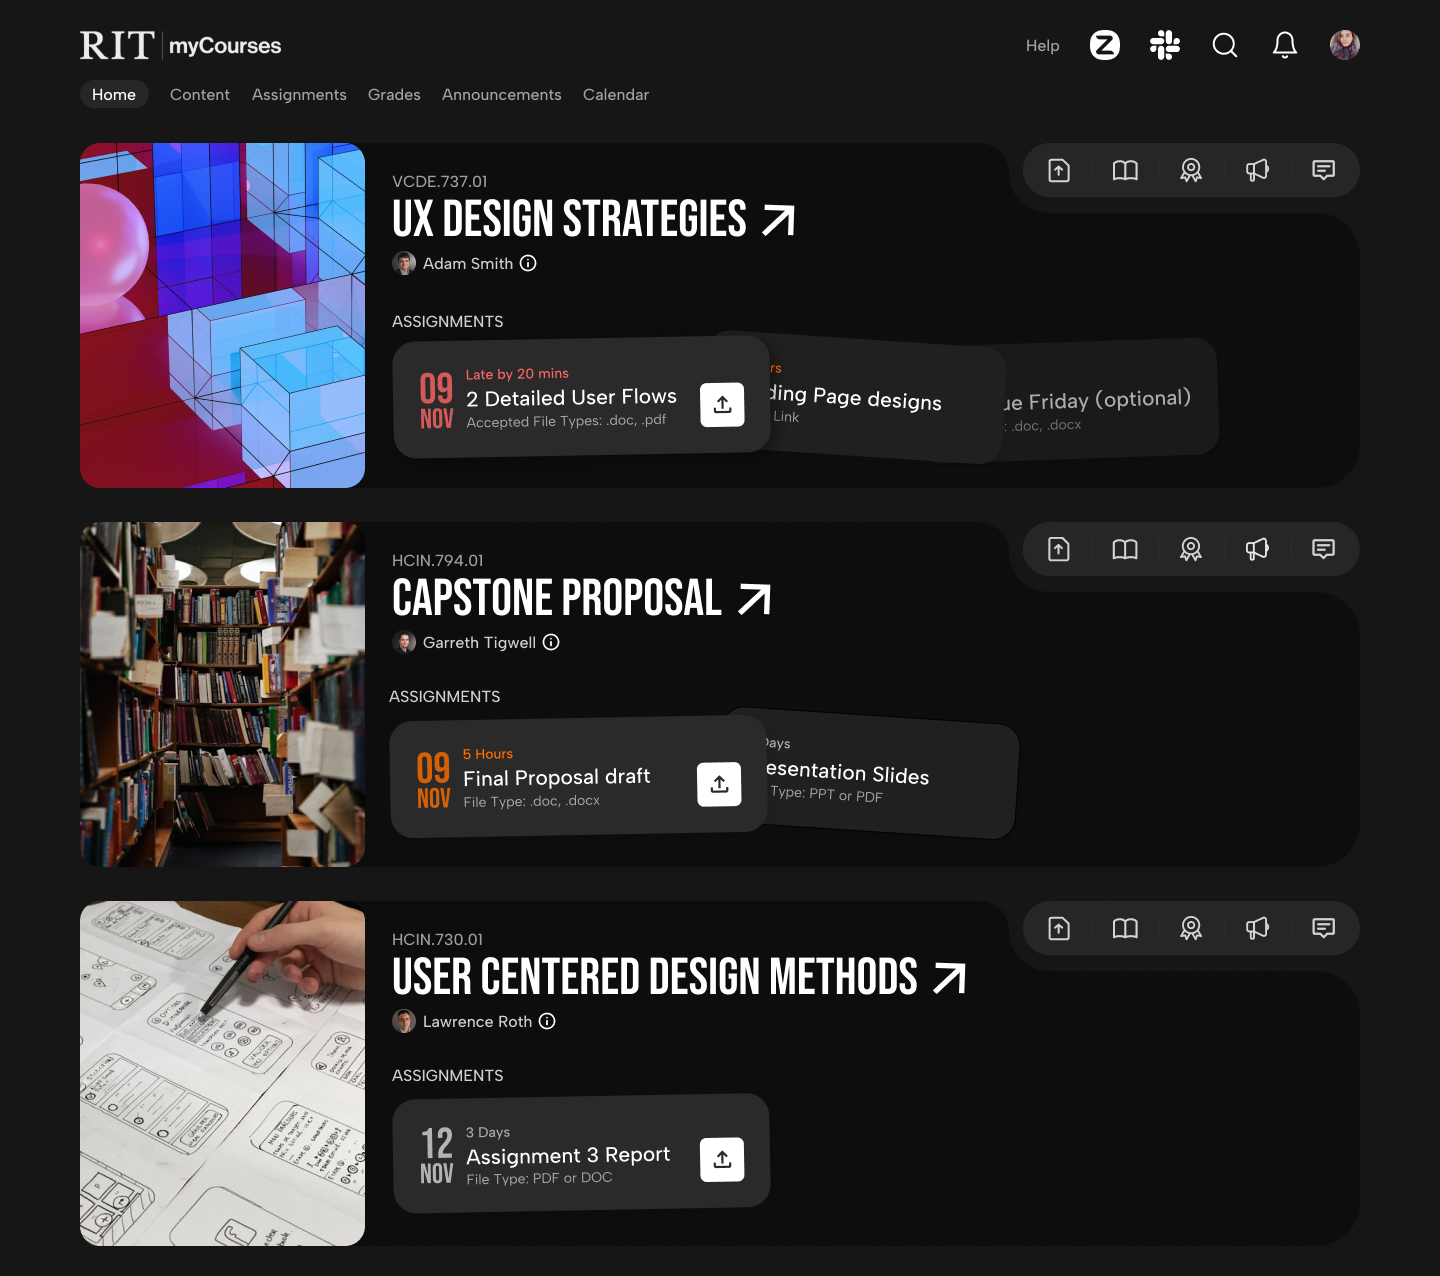The image size is (1440, 1276).
Task: Click the UX Design Strategies course thumbnail
Action: click(x=222, y=316)
